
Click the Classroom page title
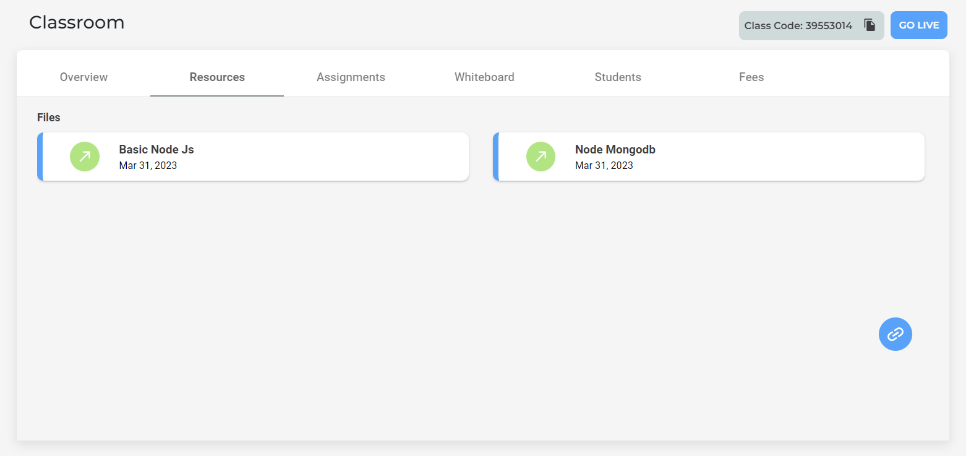pos(76,22)
